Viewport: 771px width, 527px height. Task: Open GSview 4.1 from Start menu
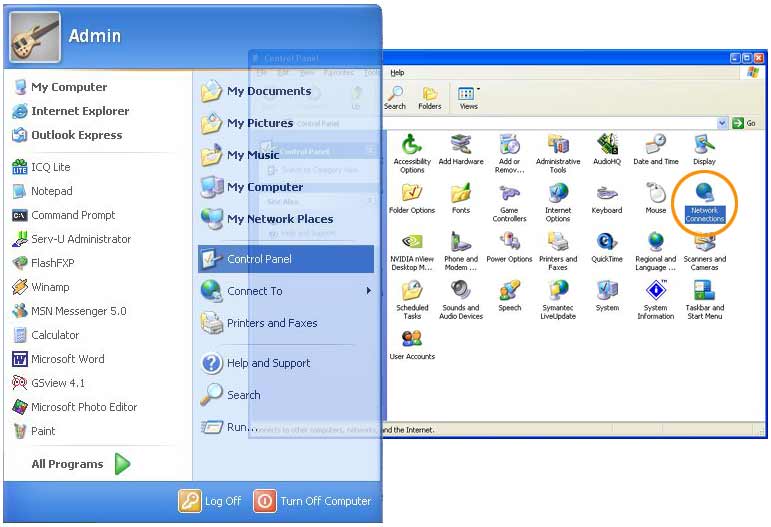(x=49, y=383)
